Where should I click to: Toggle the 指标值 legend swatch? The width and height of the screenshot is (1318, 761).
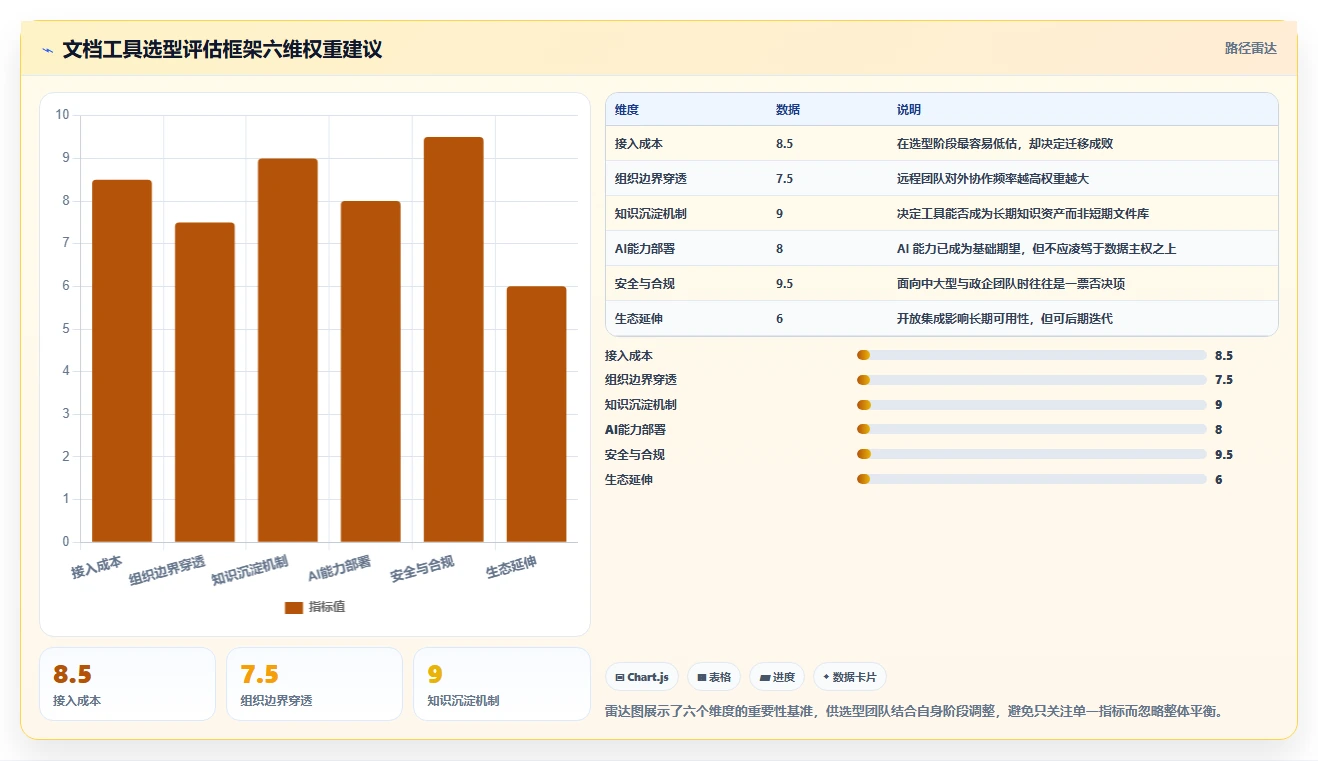click(x=293, y=607)
